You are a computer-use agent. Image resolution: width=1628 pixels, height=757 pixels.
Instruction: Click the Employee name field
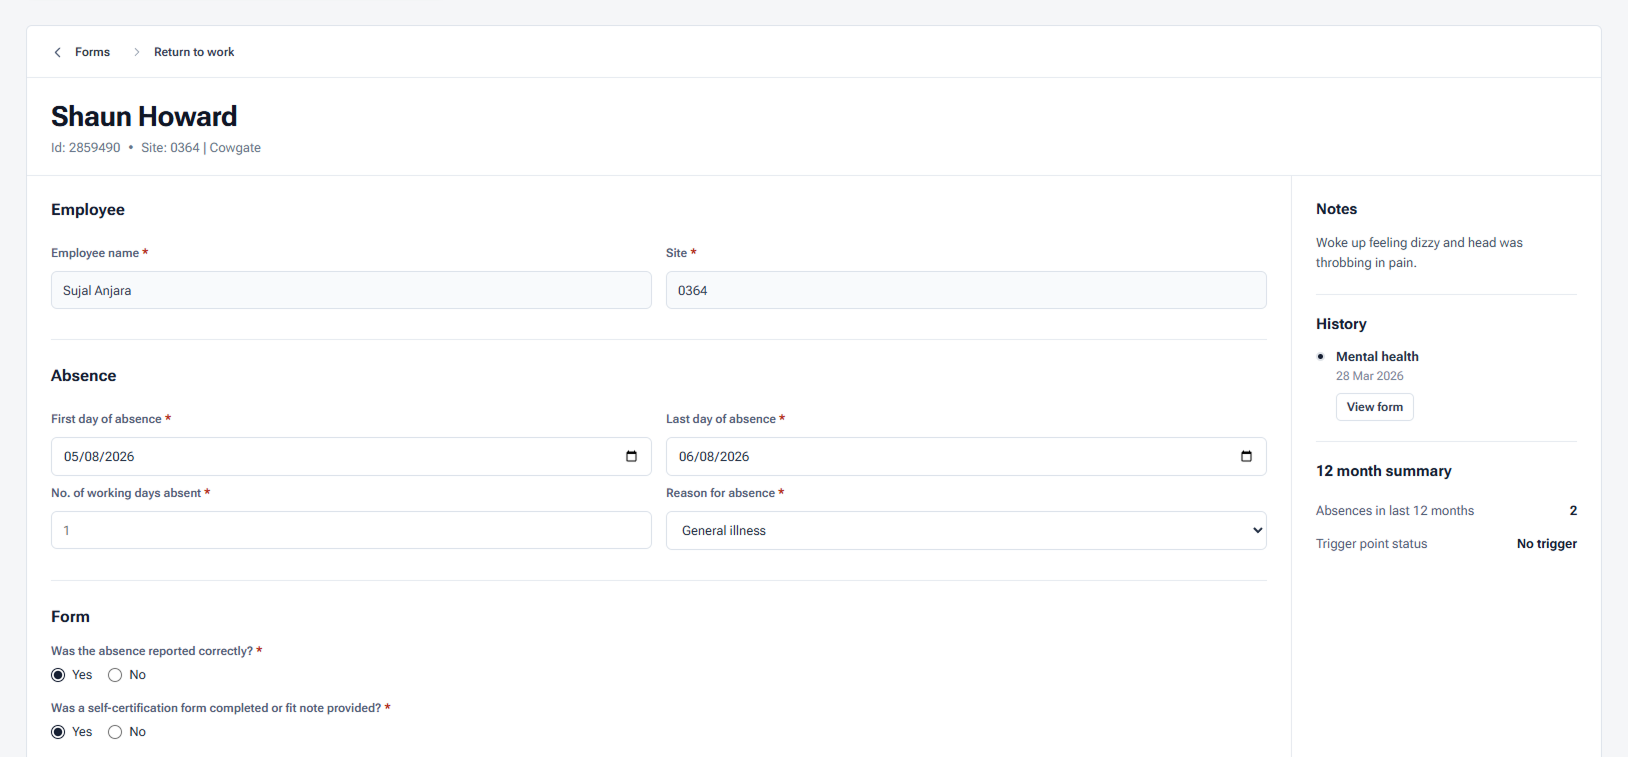351,290
